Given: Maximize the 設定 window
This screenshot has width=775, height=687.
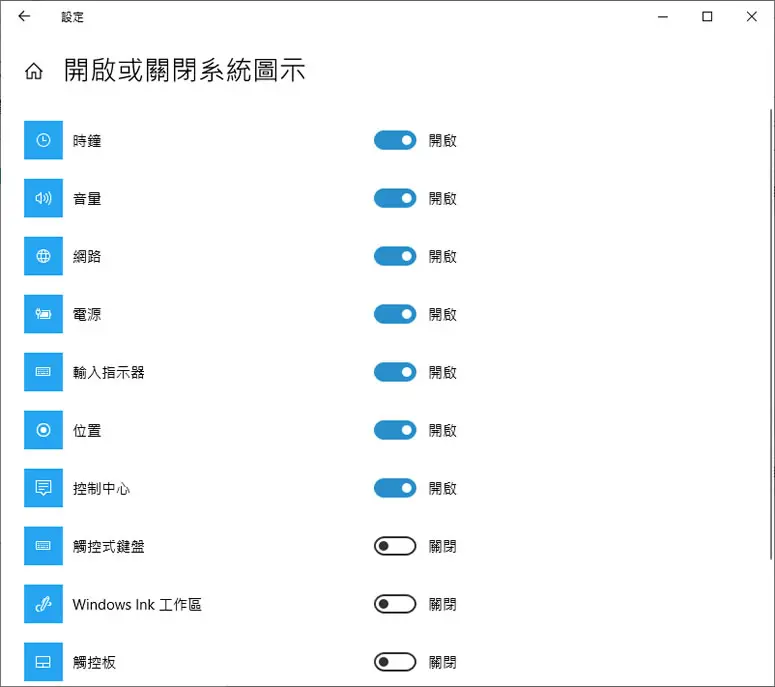Looking at the screenshot, I should (707, 16).
